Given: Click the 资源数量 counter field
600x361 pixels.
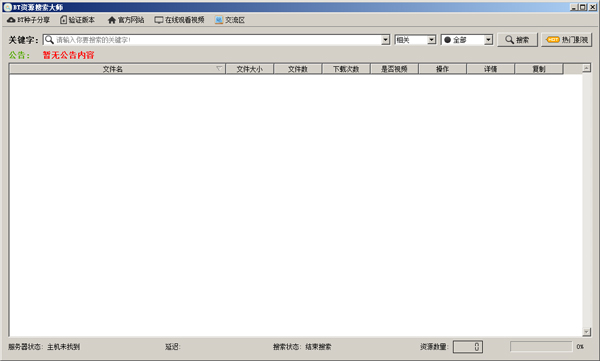Looking at the screenshot, I should coord(468,347).
